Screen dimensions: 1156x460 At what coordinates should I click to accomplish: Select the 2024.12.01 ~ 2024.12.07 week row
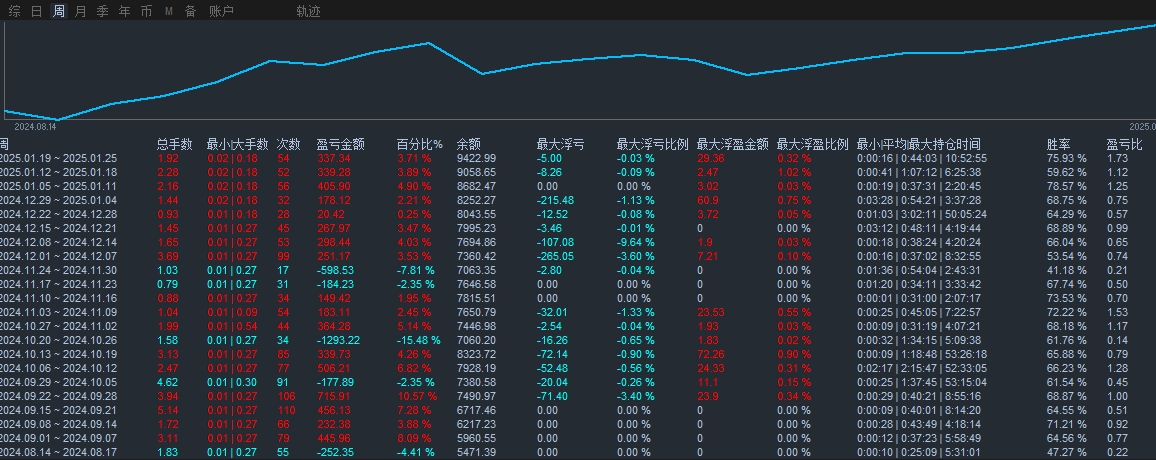click(x=578, y=256)
